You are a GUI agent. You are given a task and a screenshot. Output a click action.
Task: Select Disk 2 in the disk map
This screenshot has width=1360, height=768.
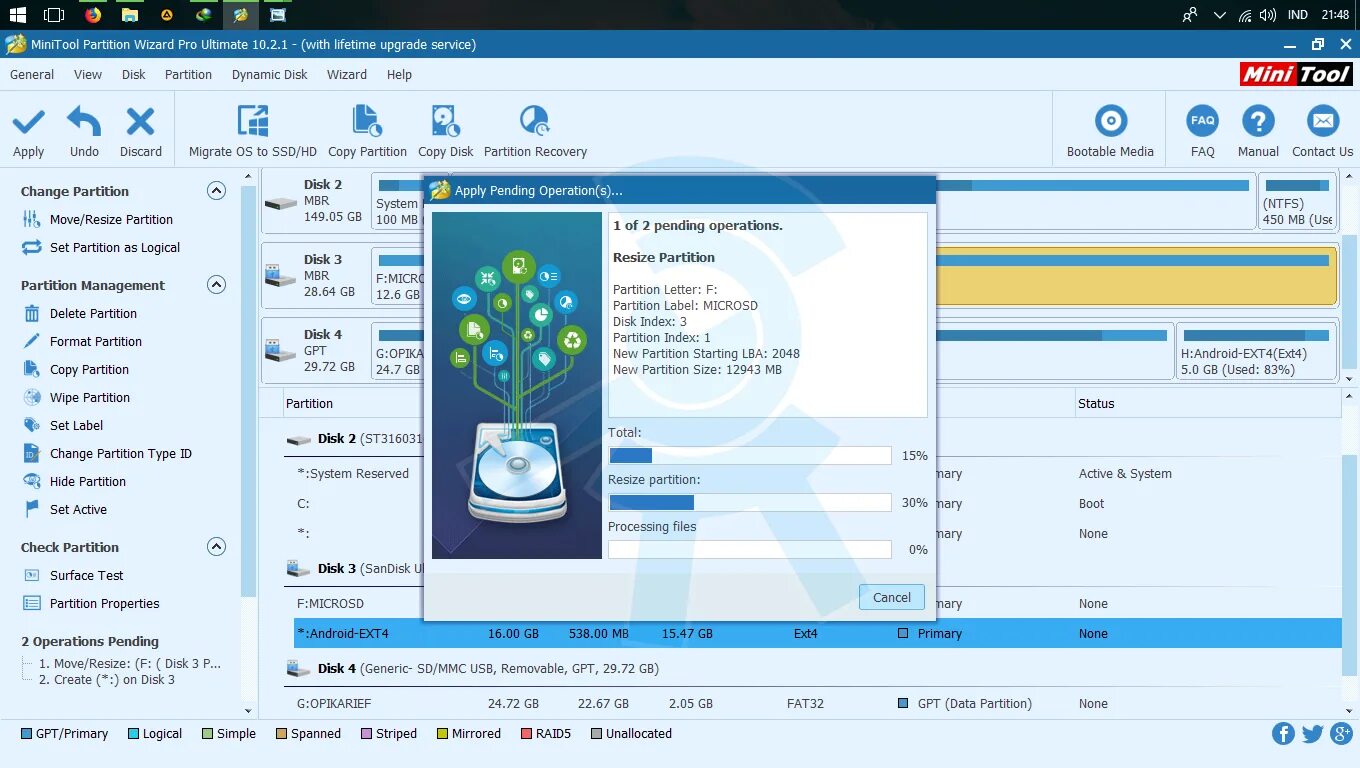tap(314, 200)
